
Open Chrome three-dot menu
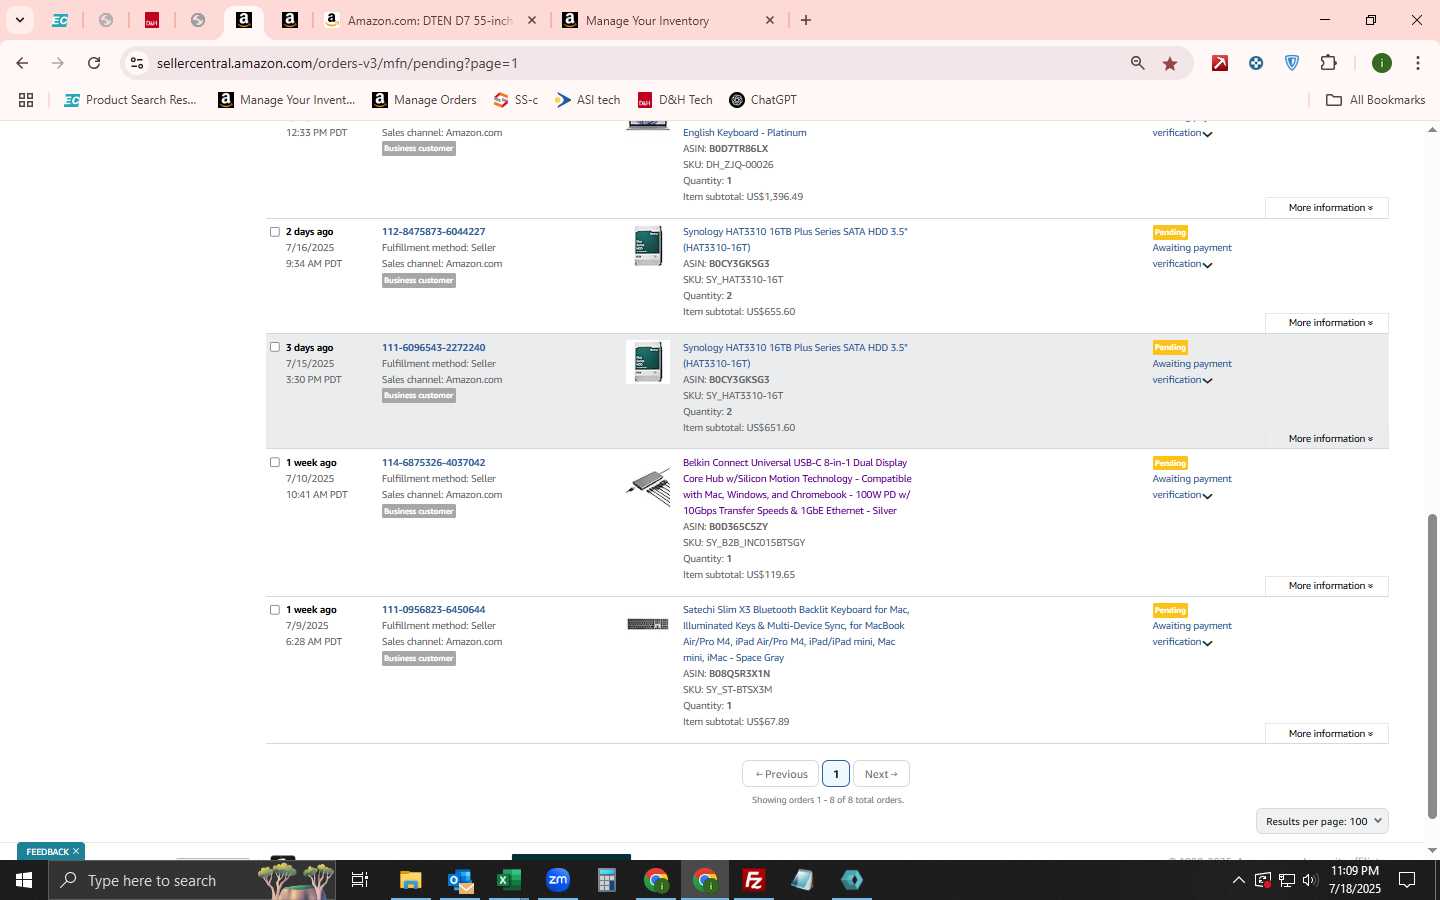pyautogui.click(x=1417, y=63)
